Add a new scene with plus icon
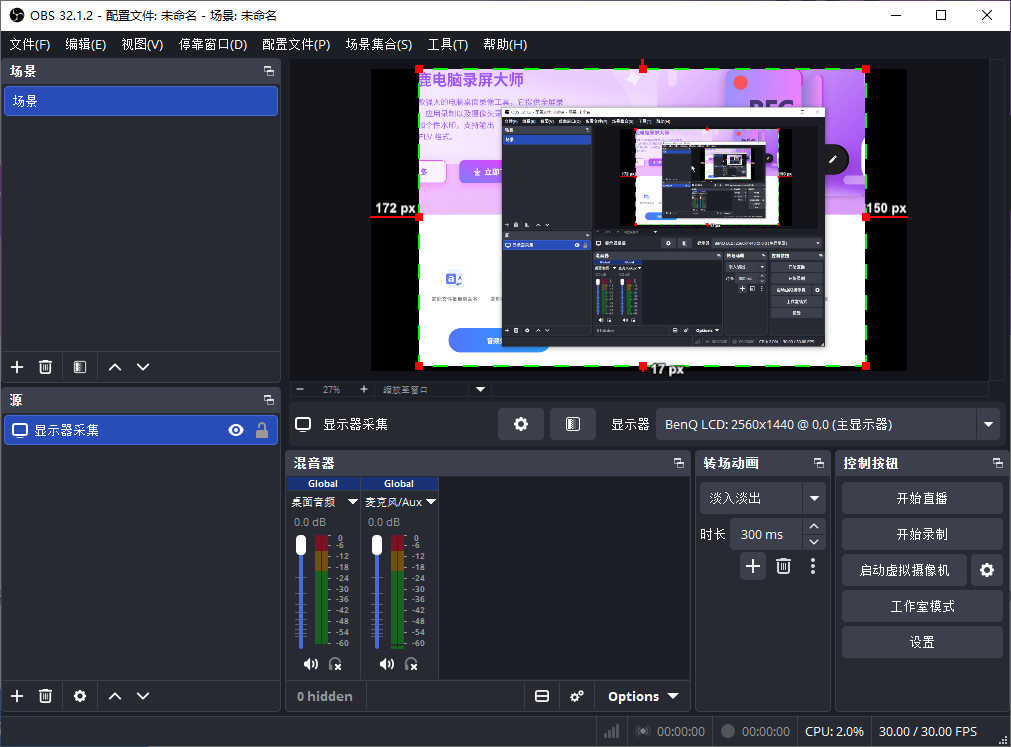This screenshot has width=1011, height=747. [17, 367]
